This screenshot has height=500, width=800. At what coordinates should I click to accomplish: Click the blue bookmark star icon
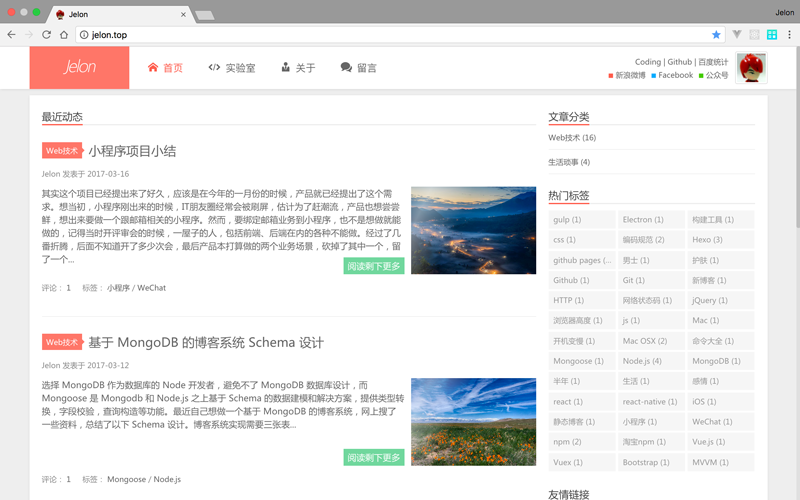click(716, 34)
